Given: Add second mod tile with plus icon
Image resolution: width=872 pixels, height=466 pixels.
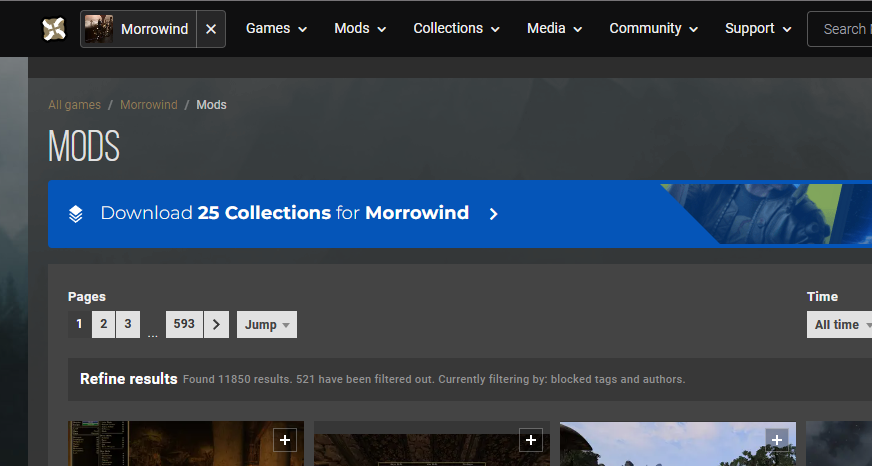Looking at the screenshot, I should (x=531, y=440).
